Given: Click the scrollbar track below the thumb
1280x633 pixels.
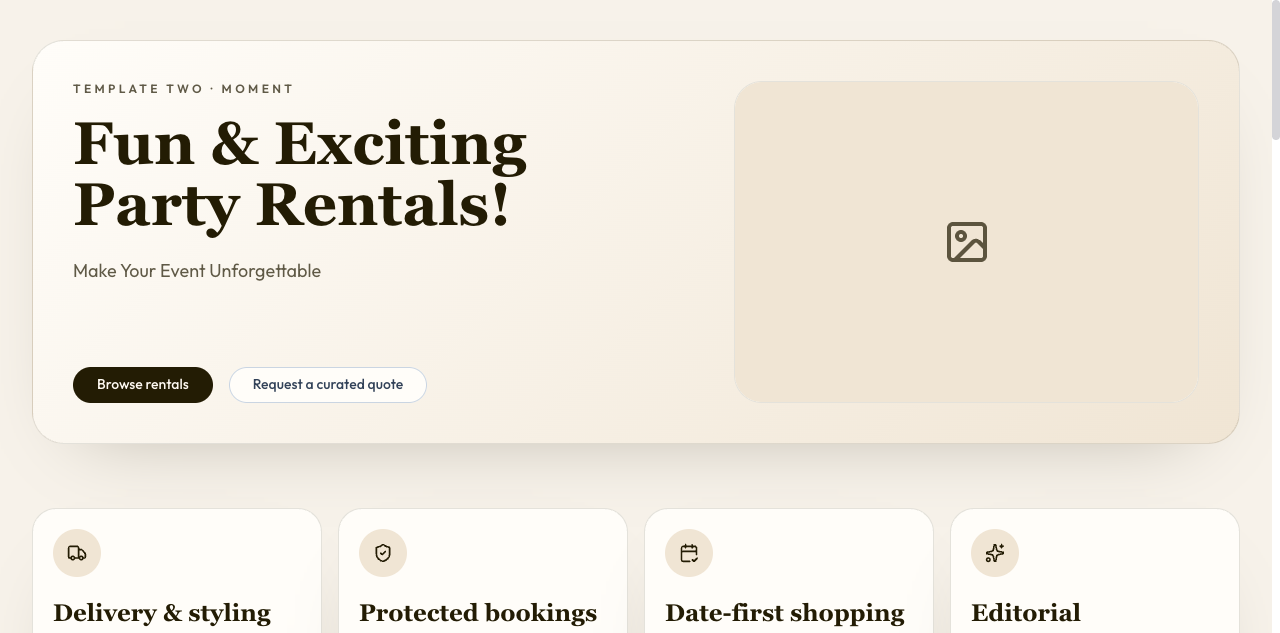Looking at the screenshot, I should coord(1275,400).
